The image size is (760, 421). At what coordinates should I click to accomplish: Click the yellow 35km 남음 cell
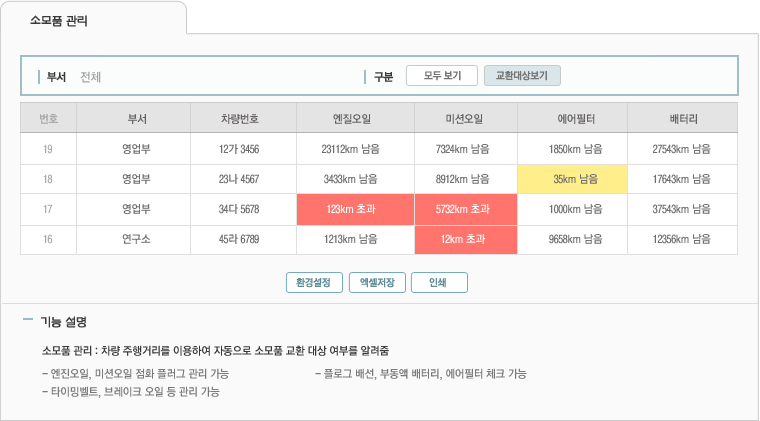(572, 179)
